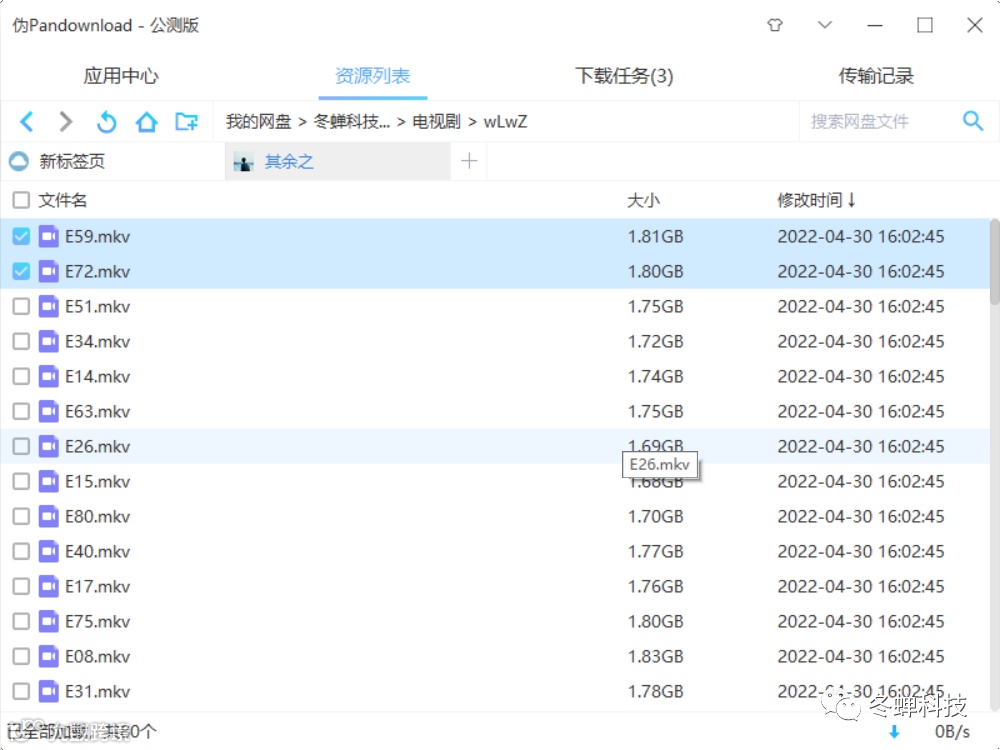Sort by 文件名 column header
This screenshot has height=750, width=1000.
pyautogui.click(x=62, y=200)
